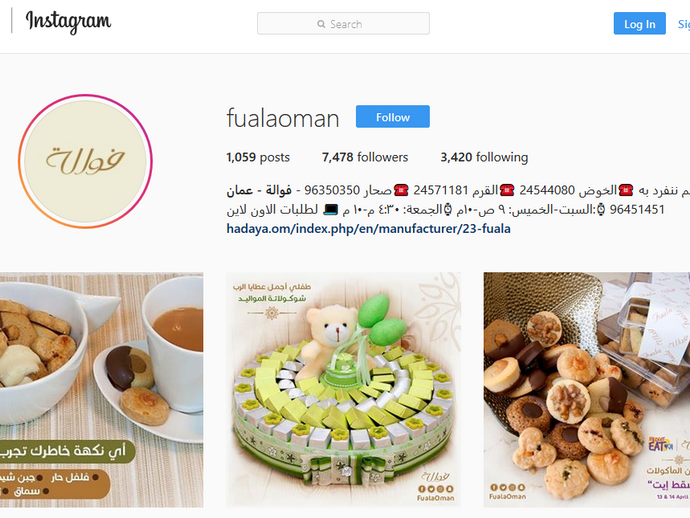Image resolution: width=690 pixels, height=518 pixels.
Task: Open the teddy bear chocolate cake post
Action: click(x=343, y=390)
